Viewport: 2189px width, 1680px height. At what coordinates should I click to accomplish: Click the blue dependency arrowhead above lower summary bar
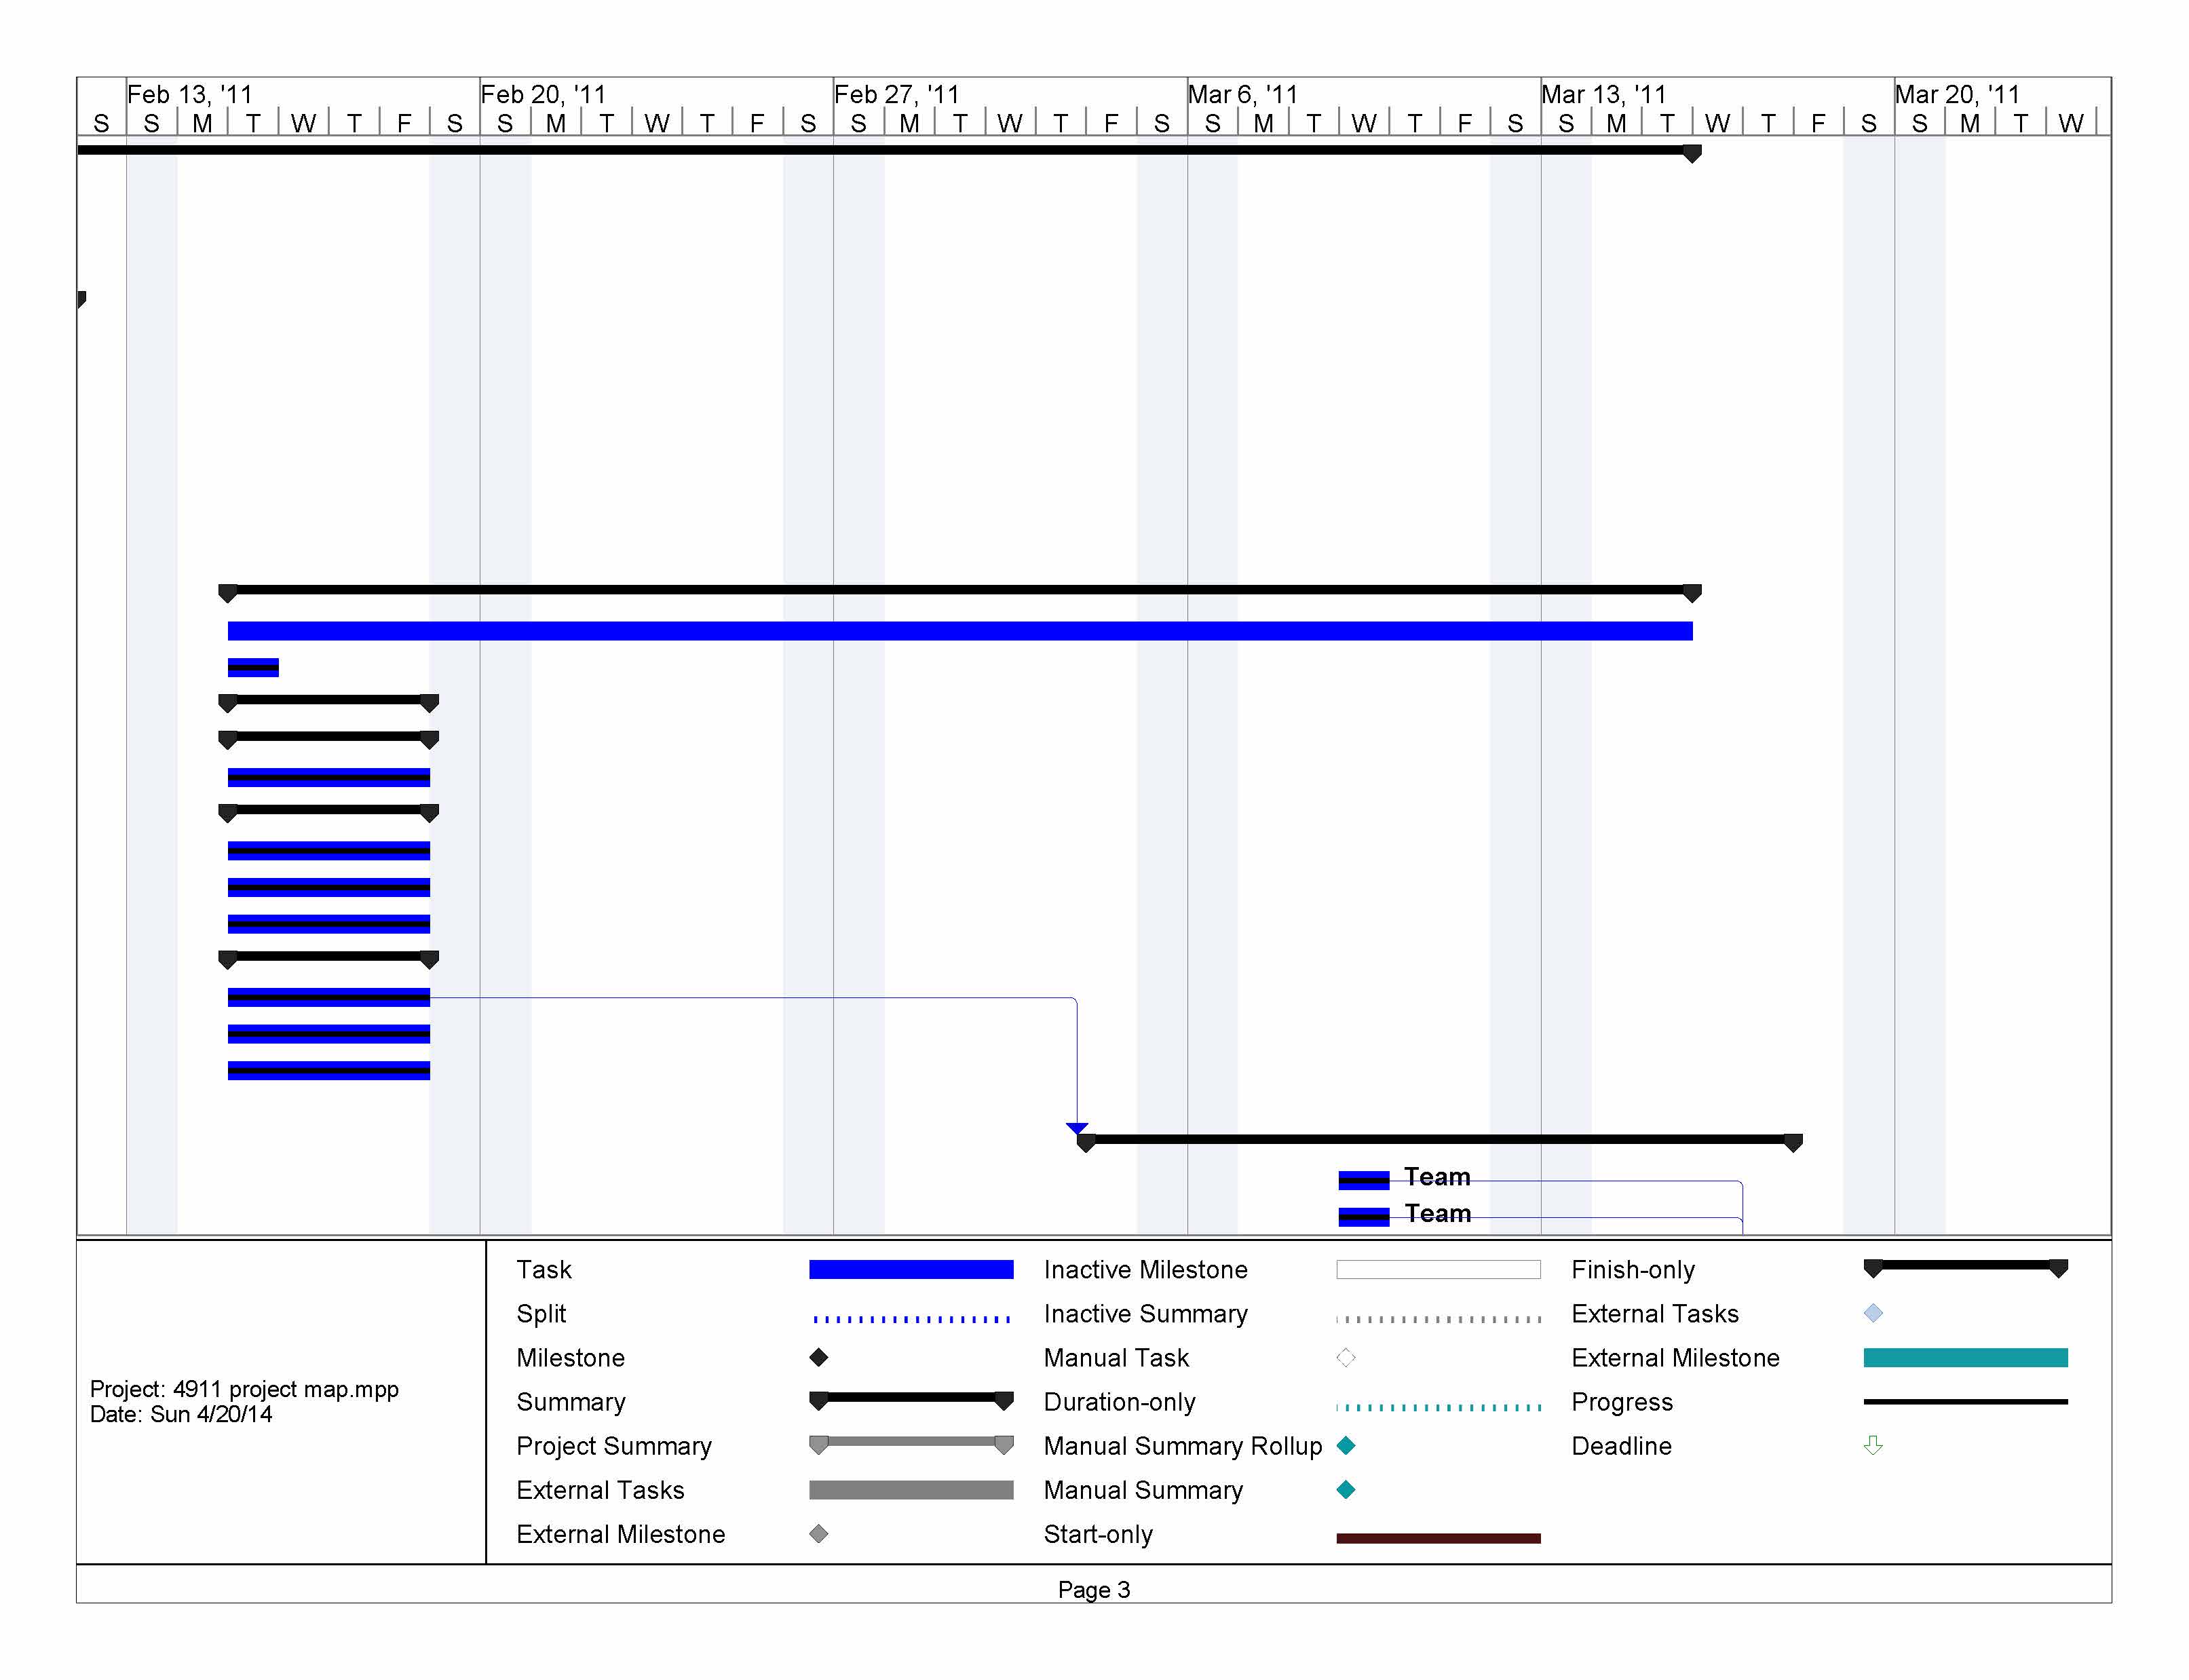1076,1127
